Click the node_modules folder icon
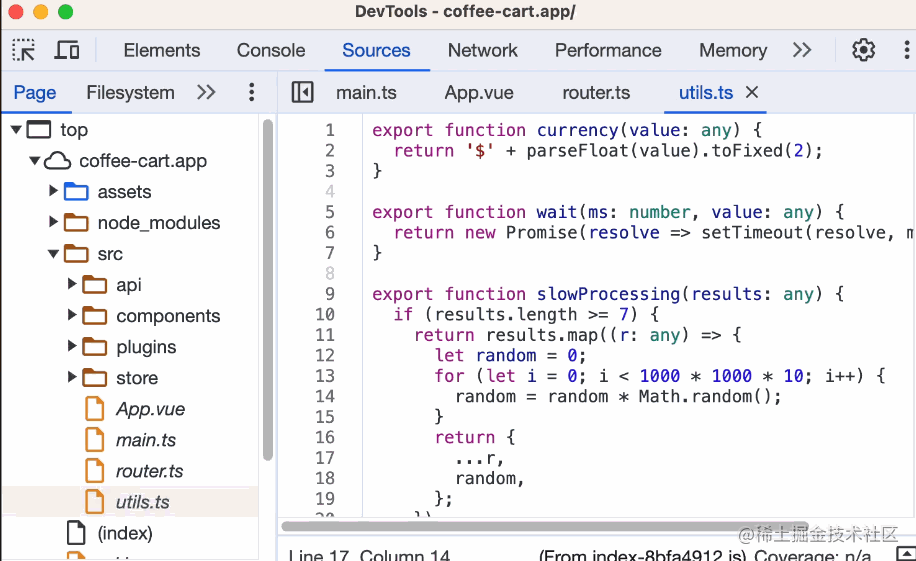This screenshot has height=561, width=916. pyautogui.click(x=76, y=223)
